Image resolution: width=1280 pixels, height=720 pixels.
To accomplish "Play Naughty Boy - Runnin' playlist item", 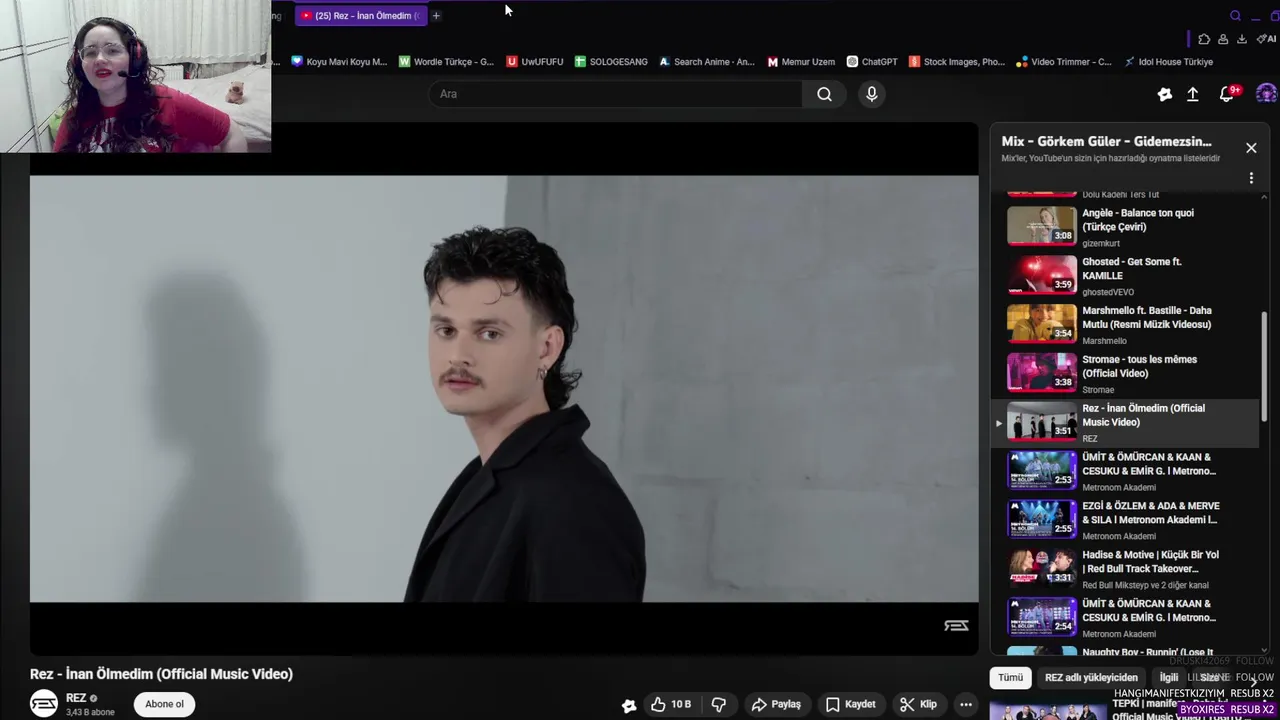I will [x=1125, y=651].
